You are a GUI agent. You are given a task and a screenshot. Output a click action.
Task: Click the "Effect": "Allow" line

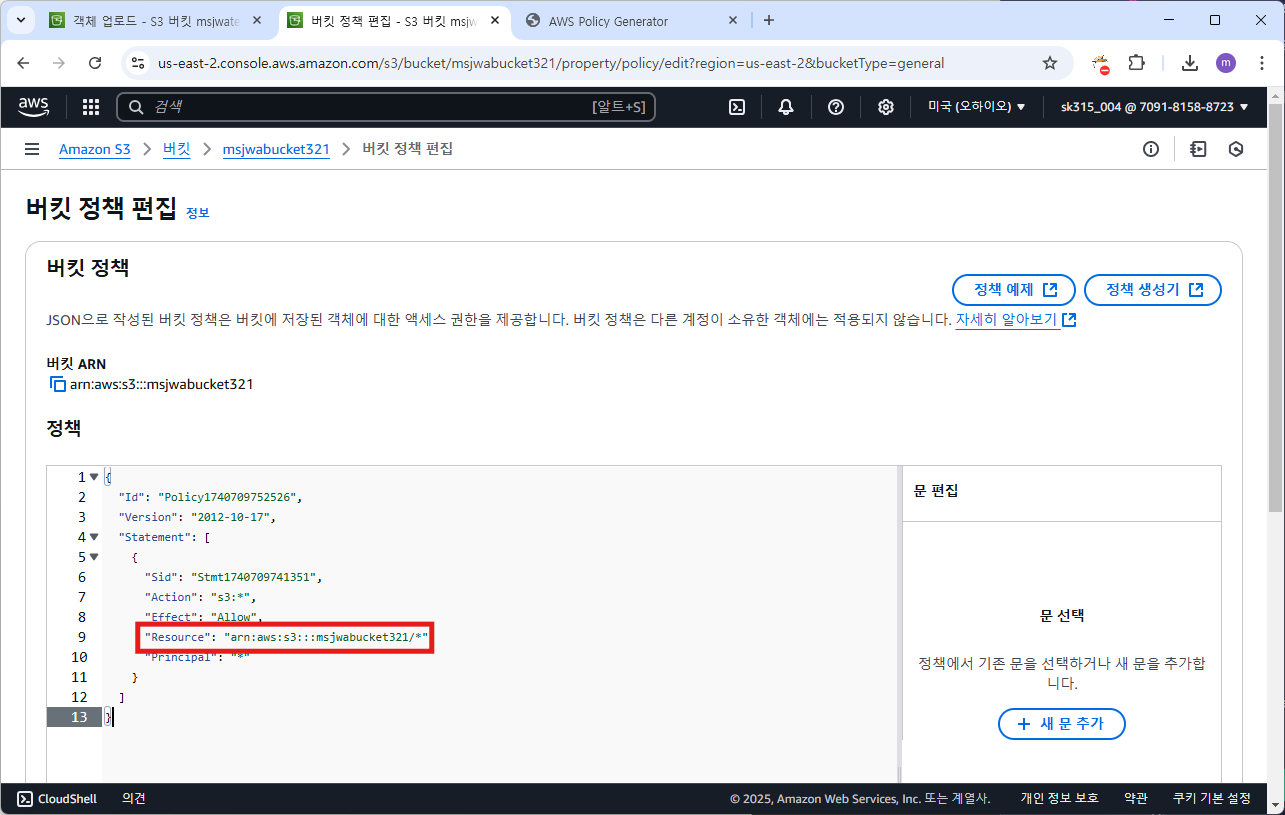pos(204,617)
